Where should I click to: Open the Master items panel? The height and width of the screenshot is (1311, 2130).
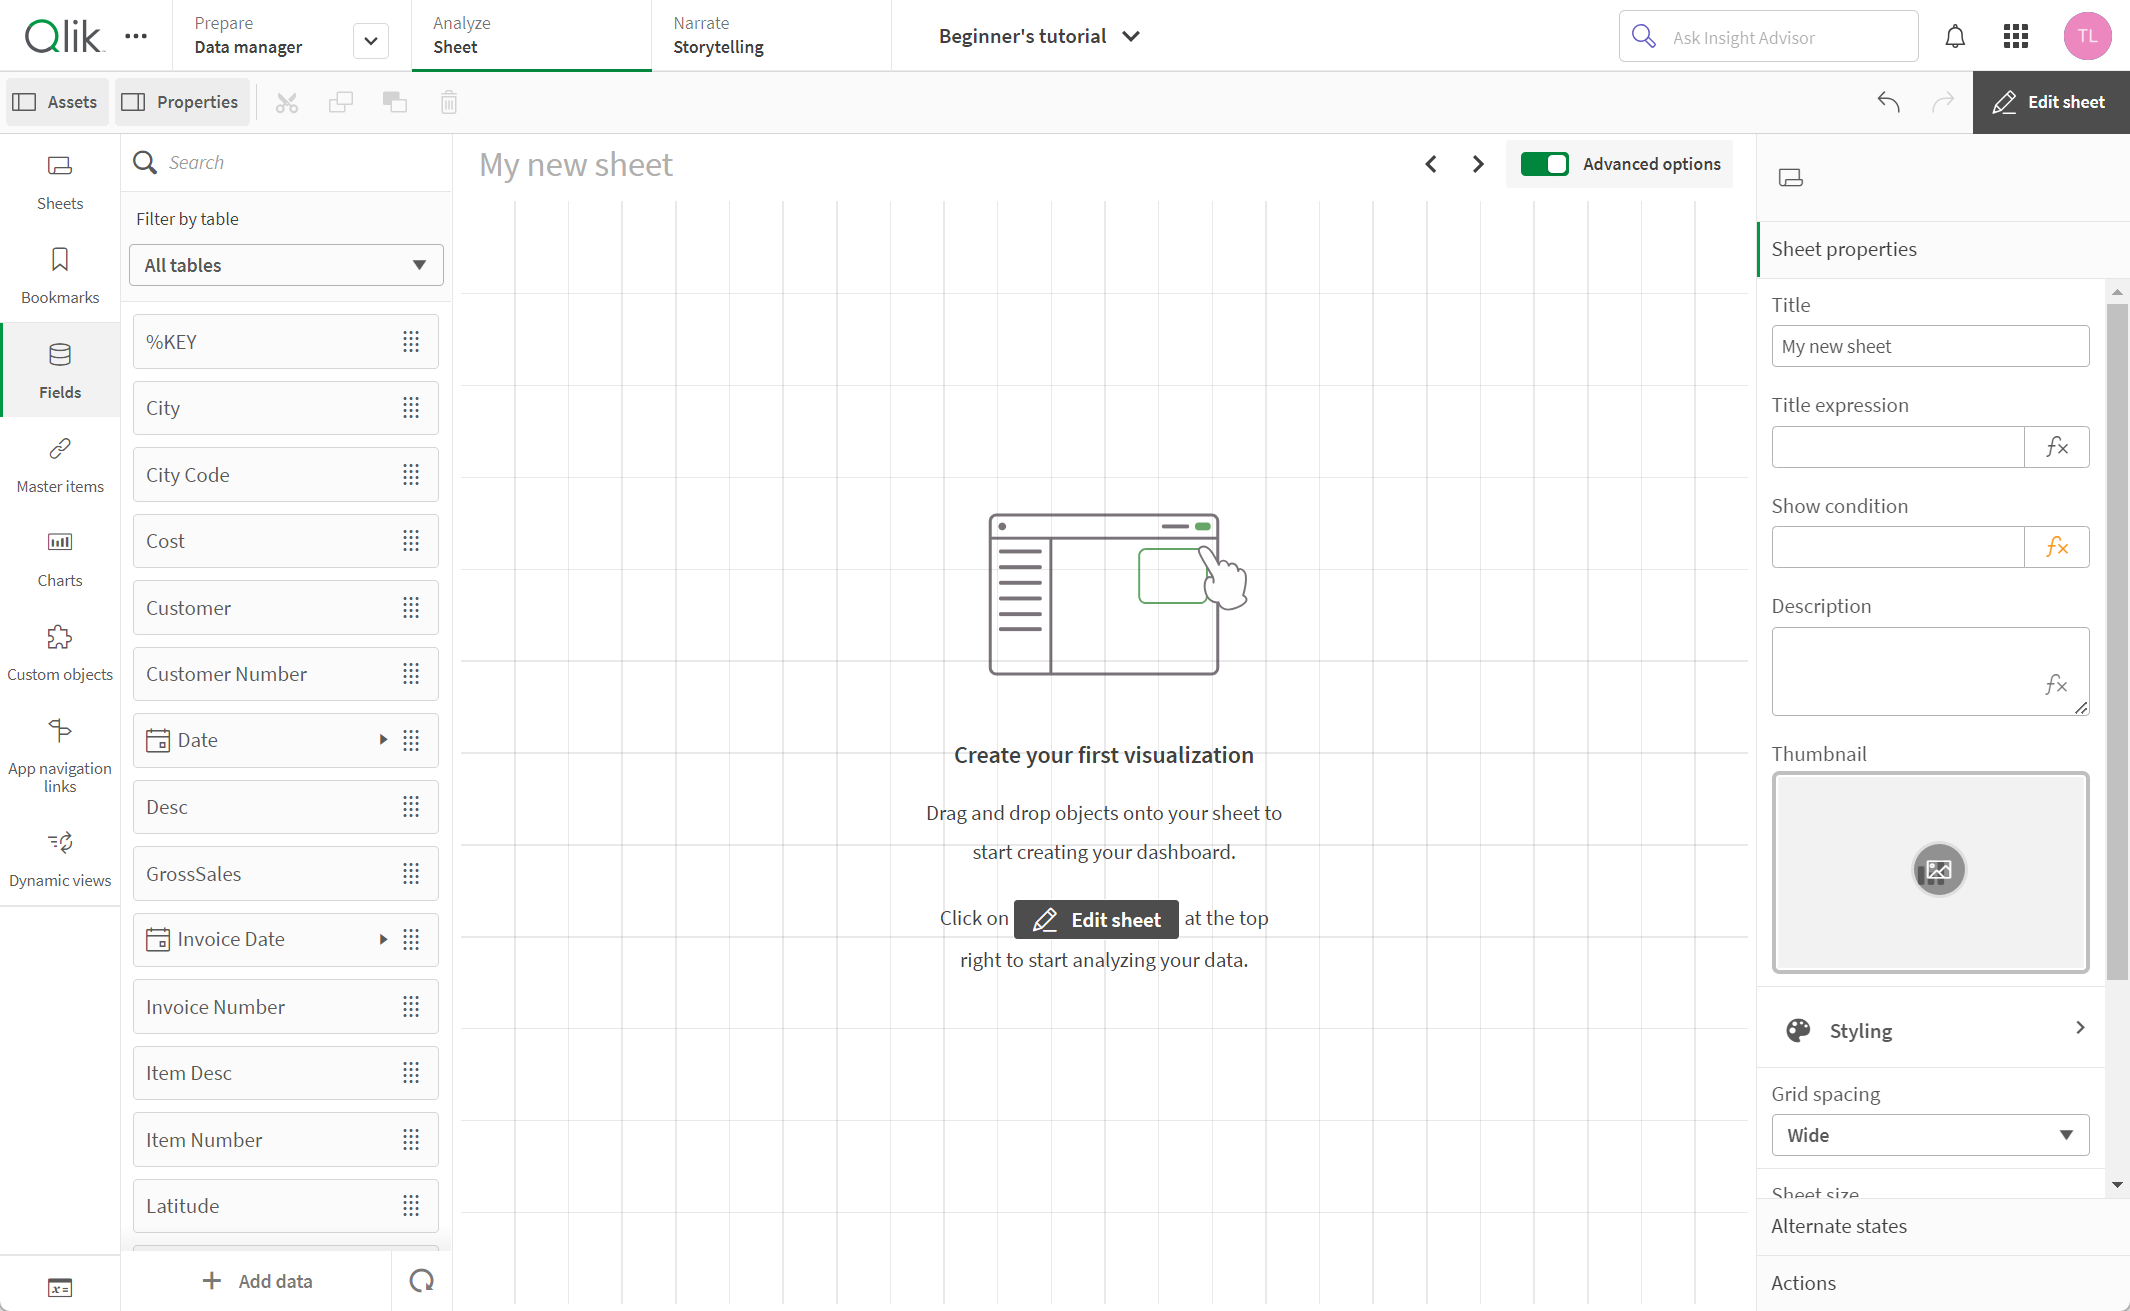tap(59, 465)
